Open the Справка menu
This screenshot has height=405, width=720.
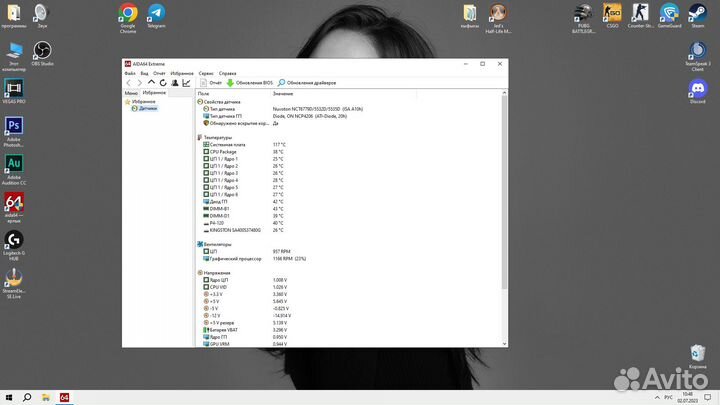click(x=228, y=73)
